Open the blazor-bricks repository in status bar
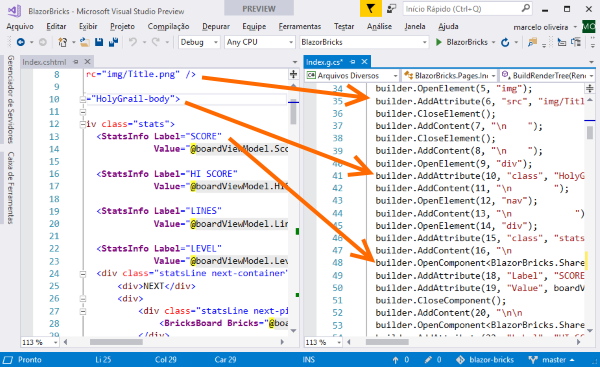Viewport: 600px width, 367px height. 485,360
